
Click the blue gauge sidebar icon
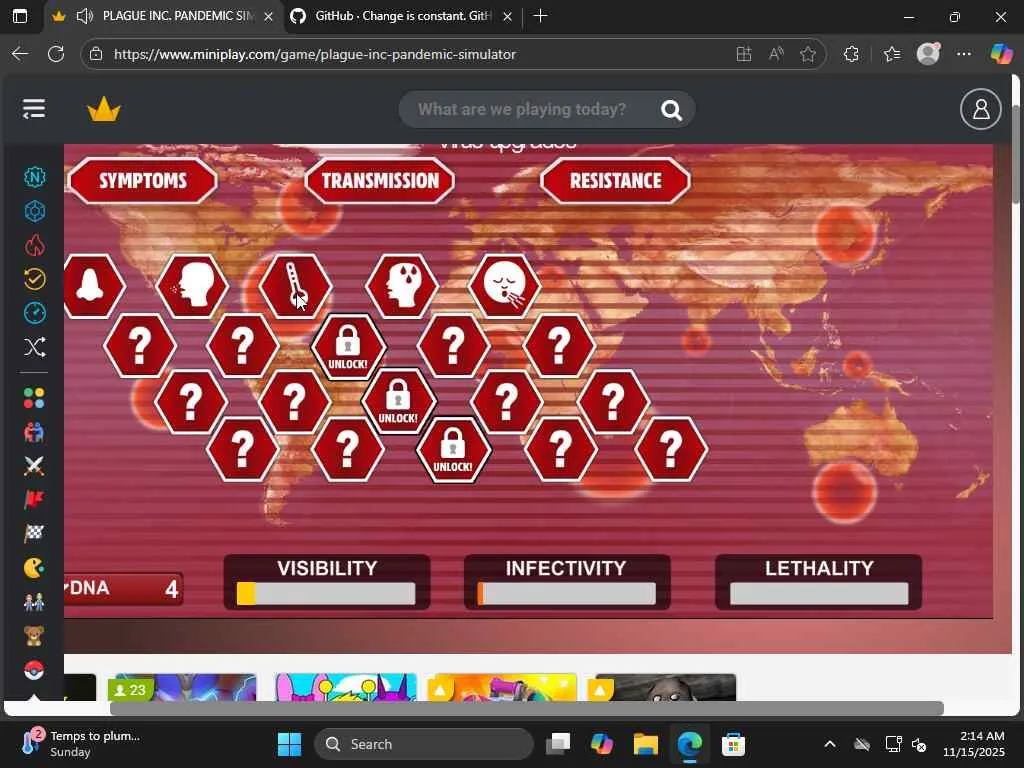[35, 313]
